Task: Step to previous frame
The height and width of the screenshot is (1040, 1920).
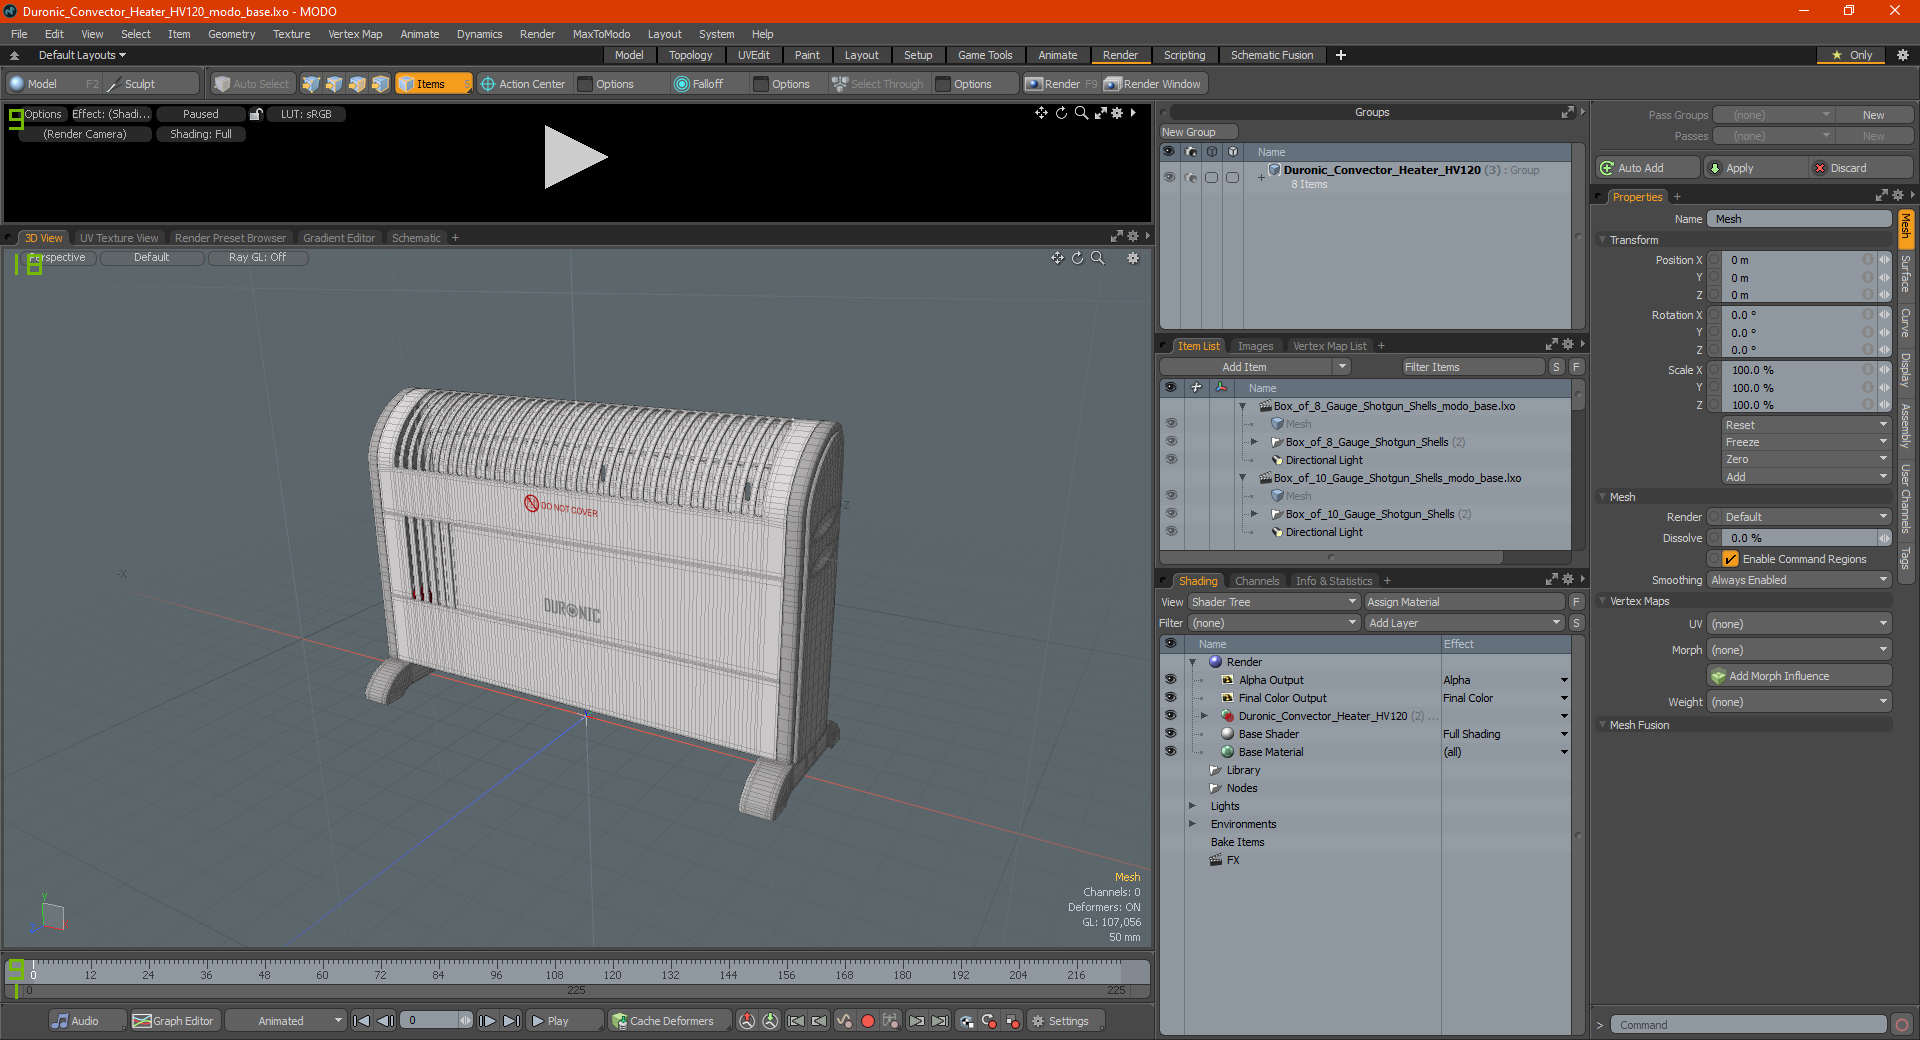Action: tap(385, 1021)
